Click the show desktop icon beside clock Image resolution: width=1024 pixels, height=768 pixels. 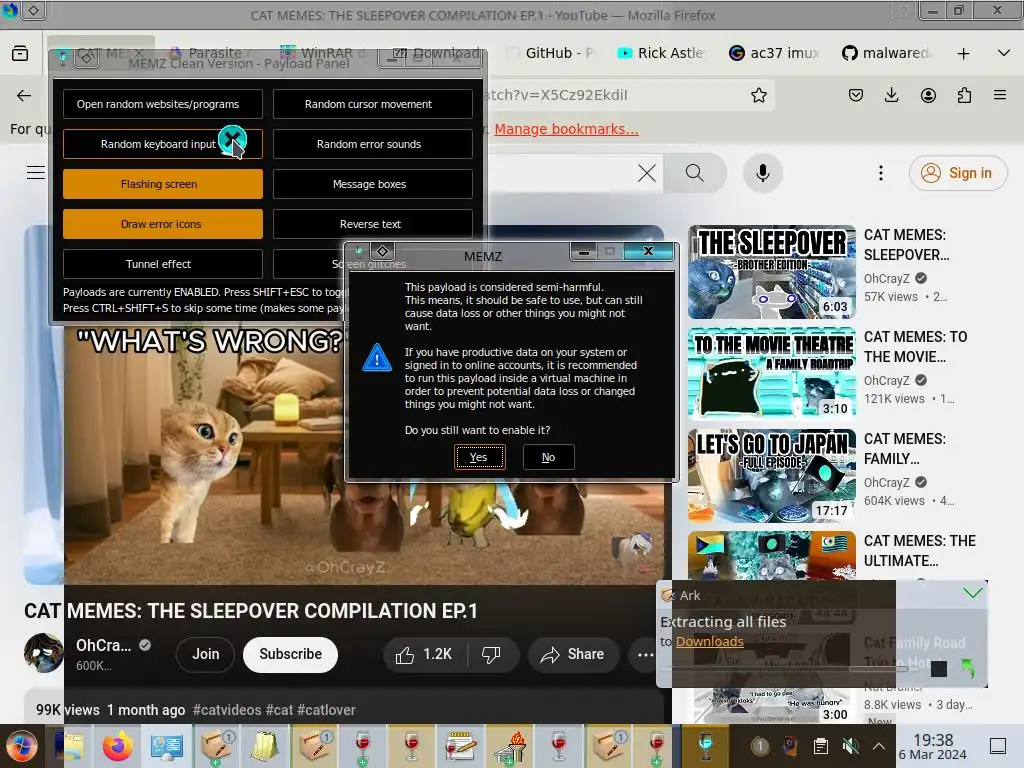pos(998,746)
